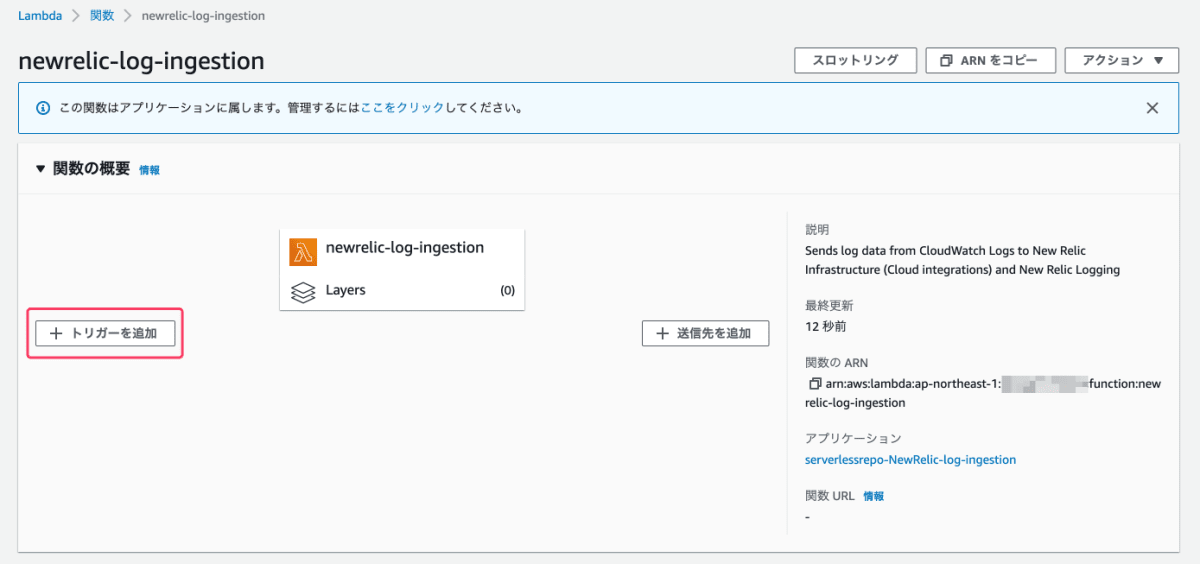Click the newrelic-log-ingestion page heading
Image resolution: width=1200 pixels, height=564 pixels.
point(141,61)
